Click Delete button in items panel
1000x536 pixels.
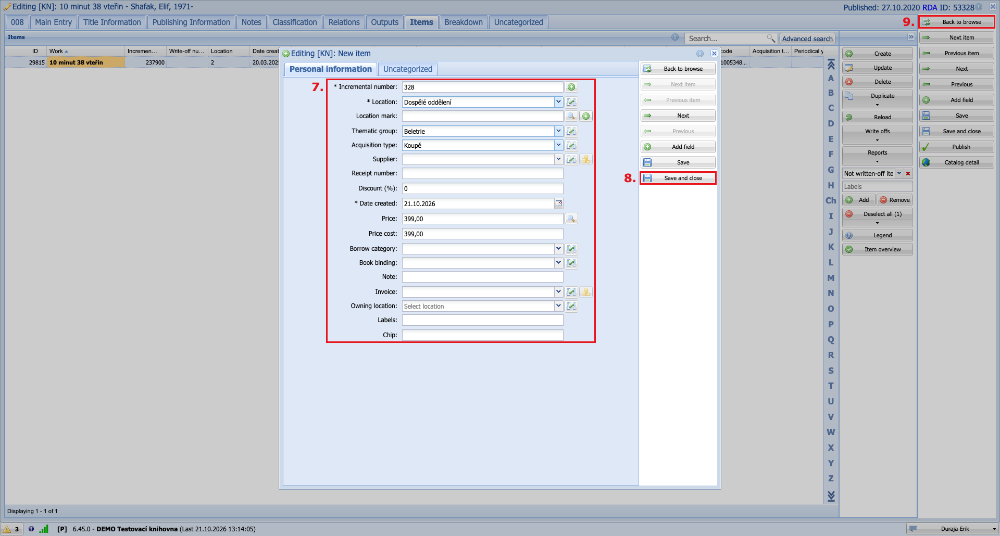878,82
